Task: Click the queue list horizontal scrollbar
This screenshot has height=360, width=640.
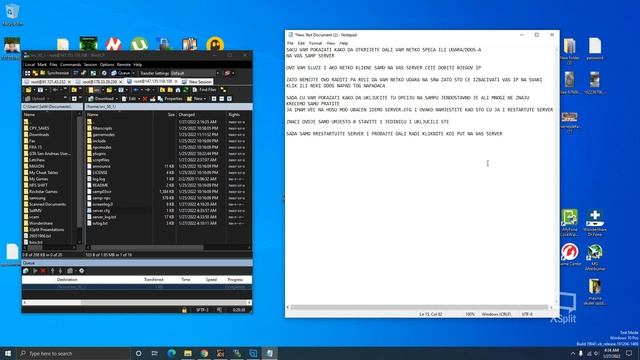Action: pos(136,302)
